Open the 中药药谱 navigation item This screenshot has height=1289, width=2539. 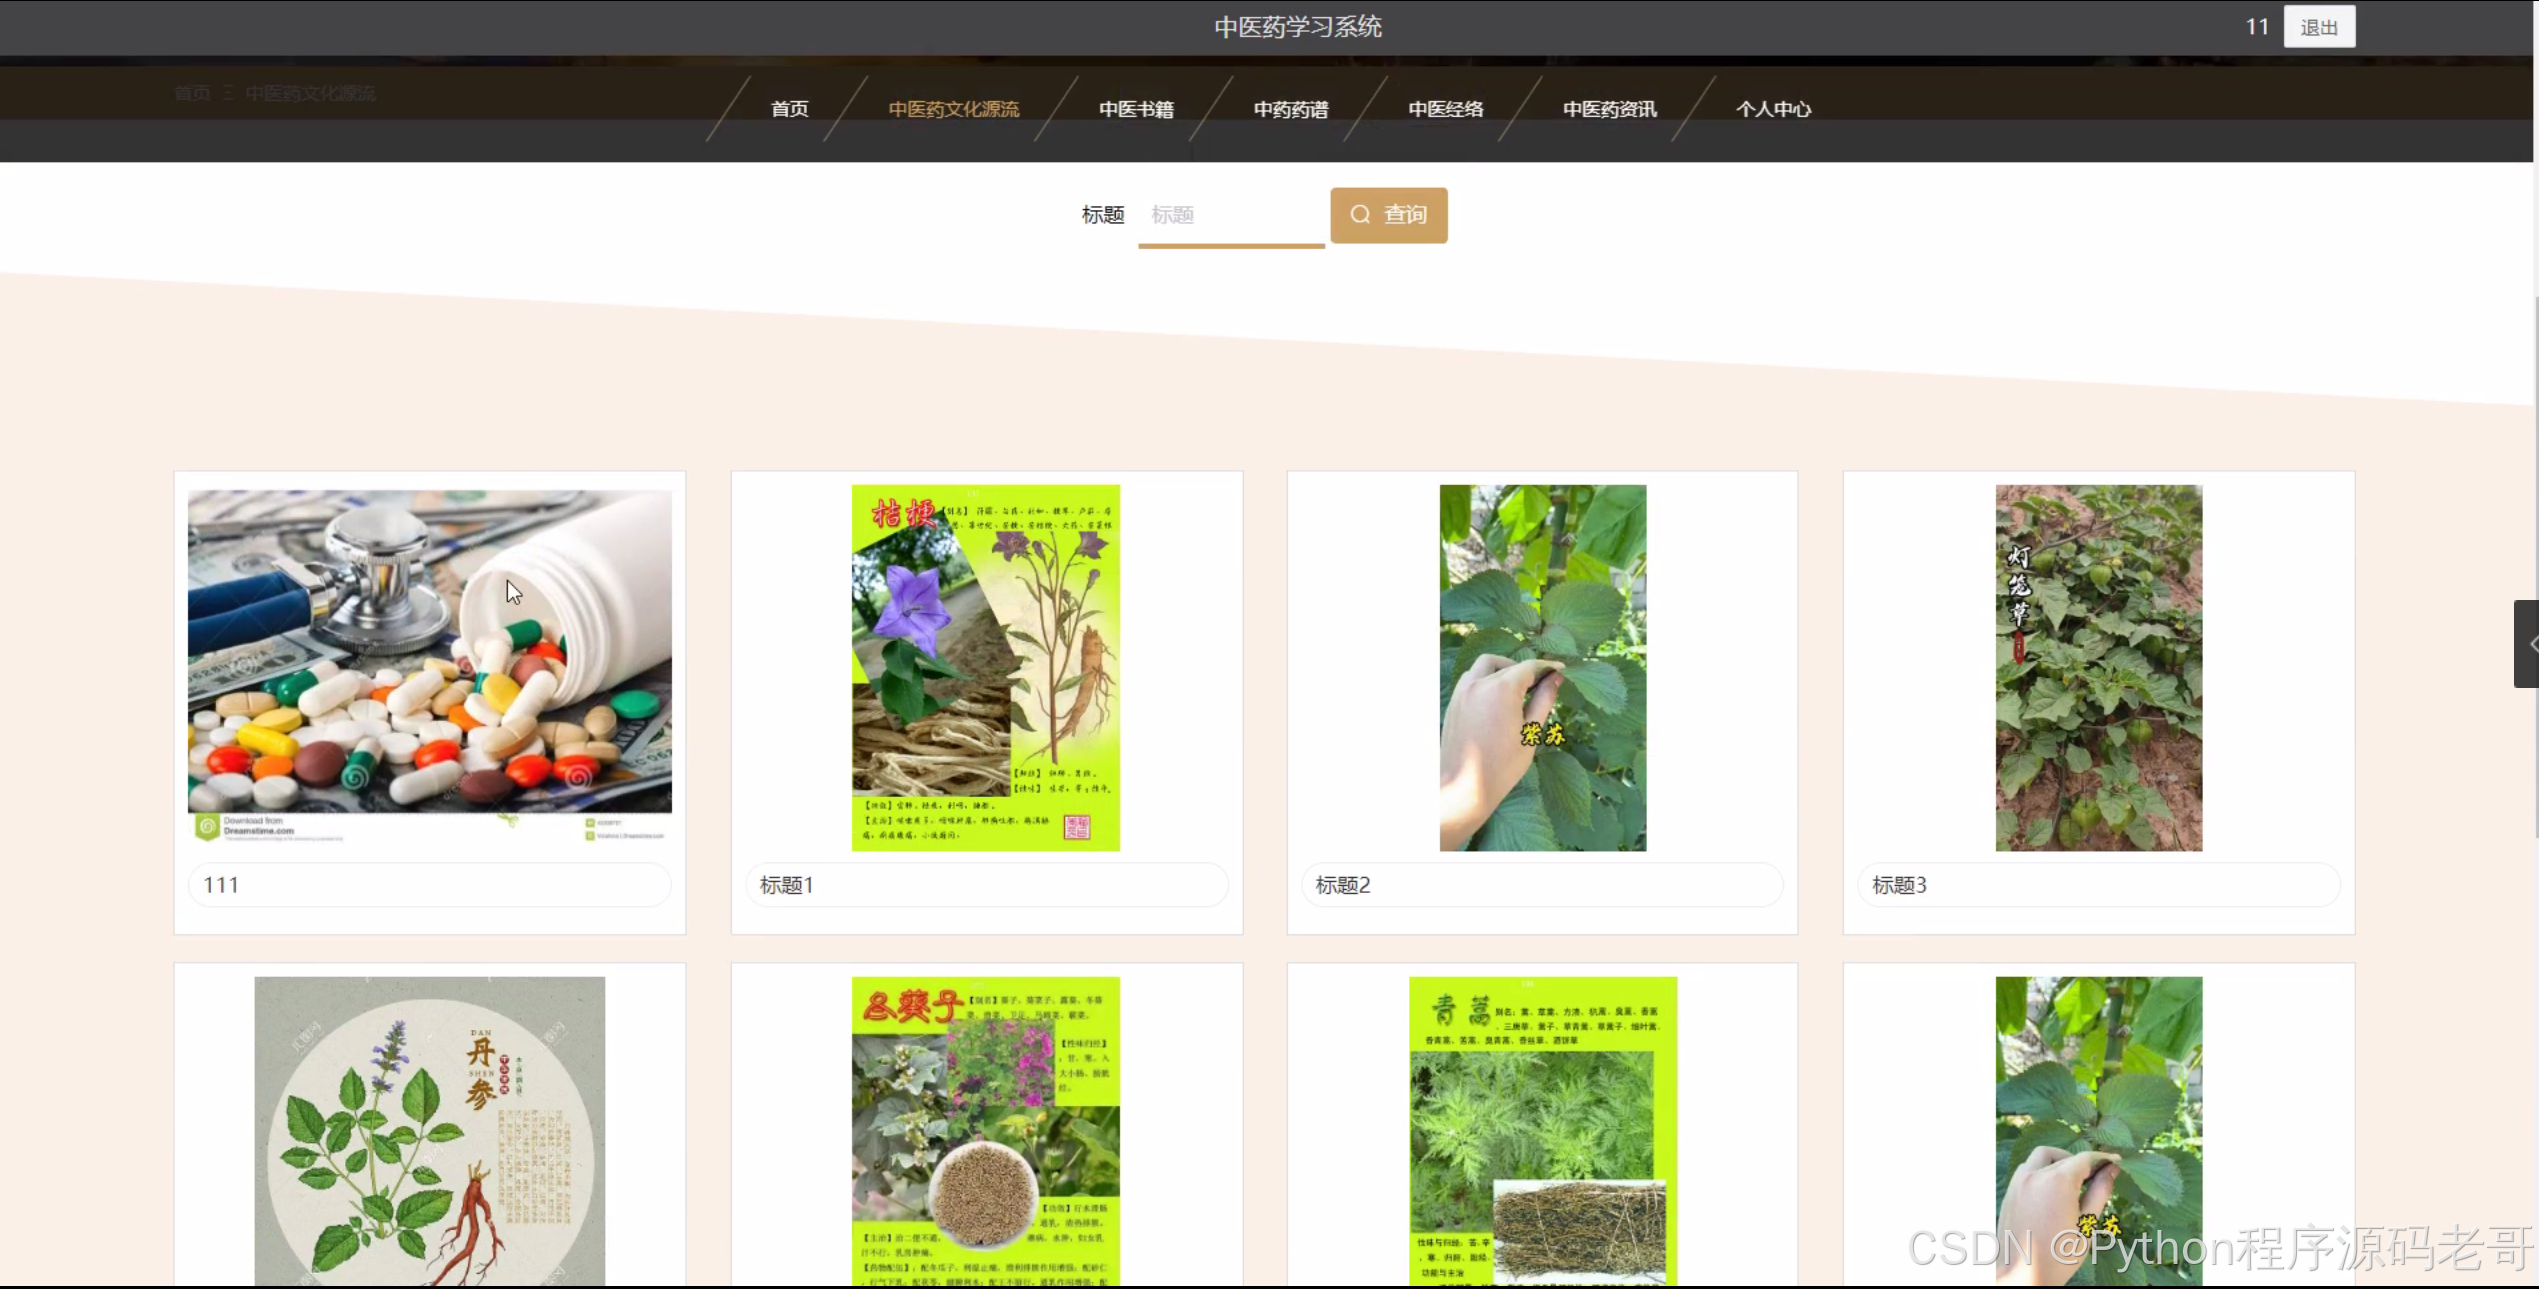(1291, 109)
